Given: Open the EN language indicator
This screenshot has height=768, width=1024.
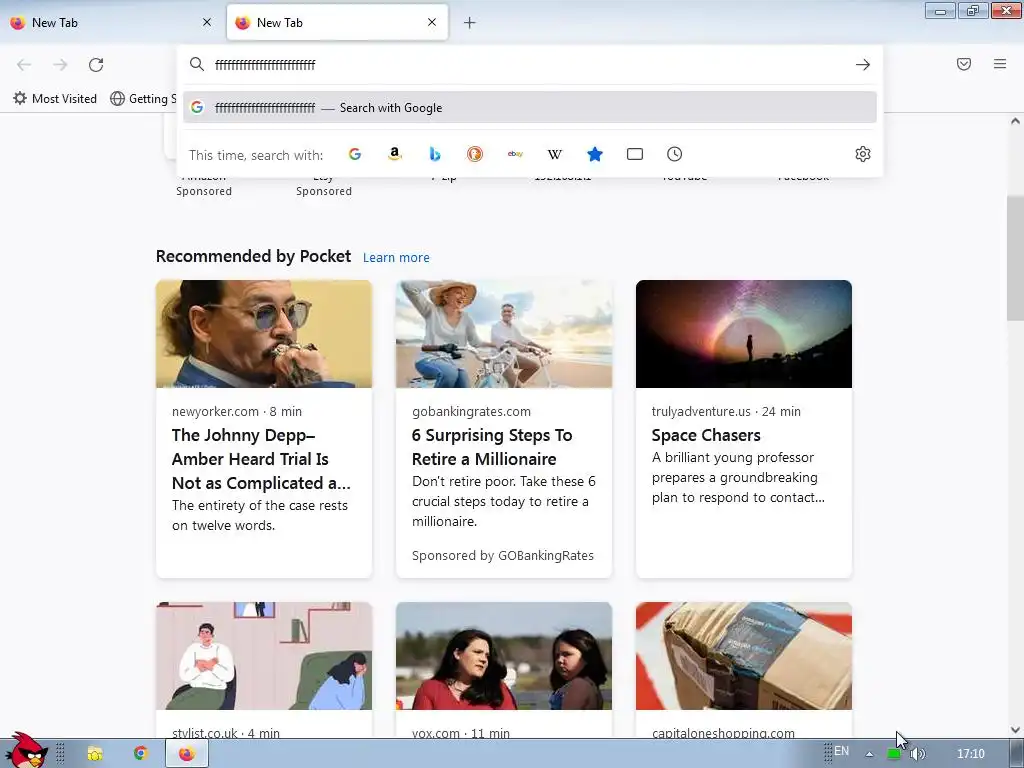Looking at the screenshot, I should pyautogui.click(x=841, y=751).
